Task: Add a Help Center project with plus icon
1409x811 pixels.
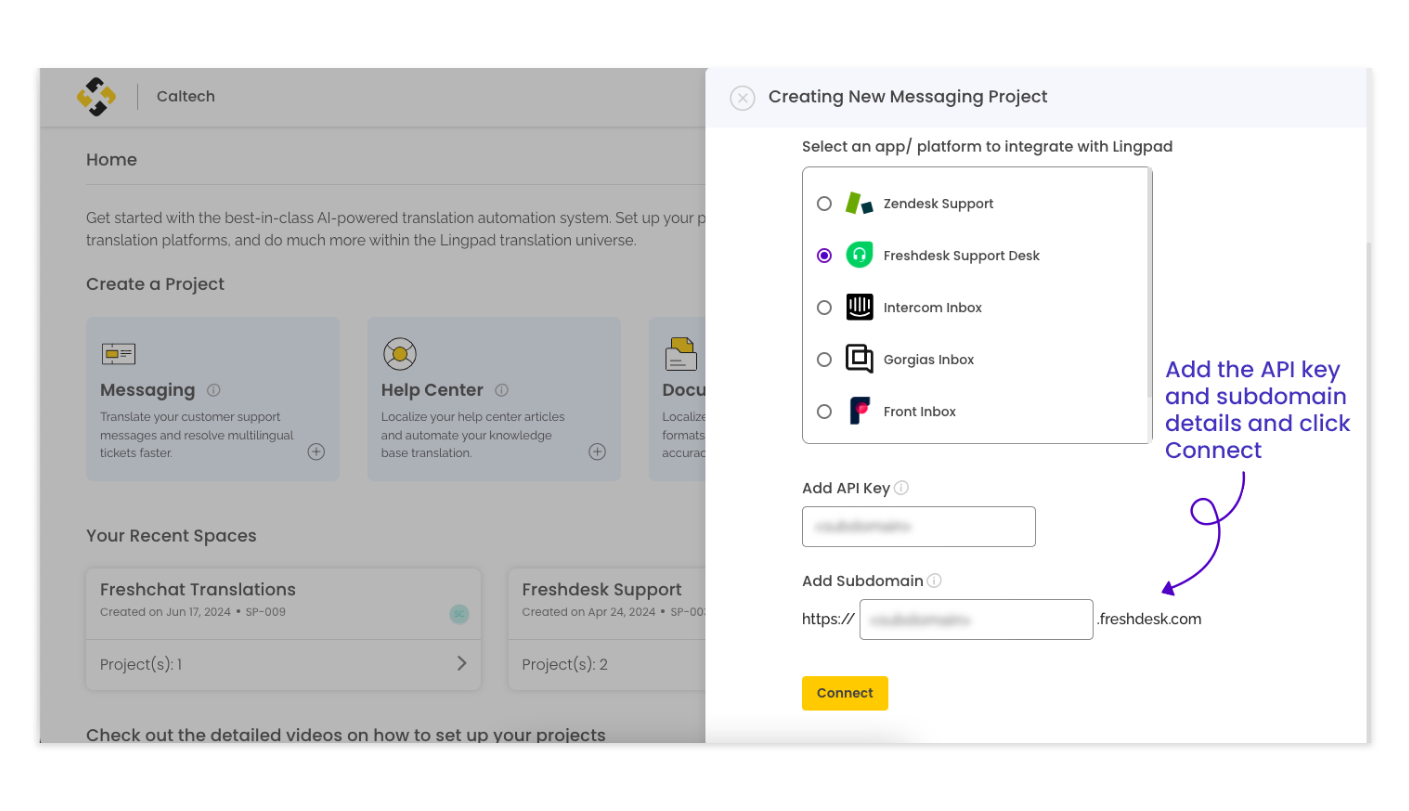Action: (597, 452)
